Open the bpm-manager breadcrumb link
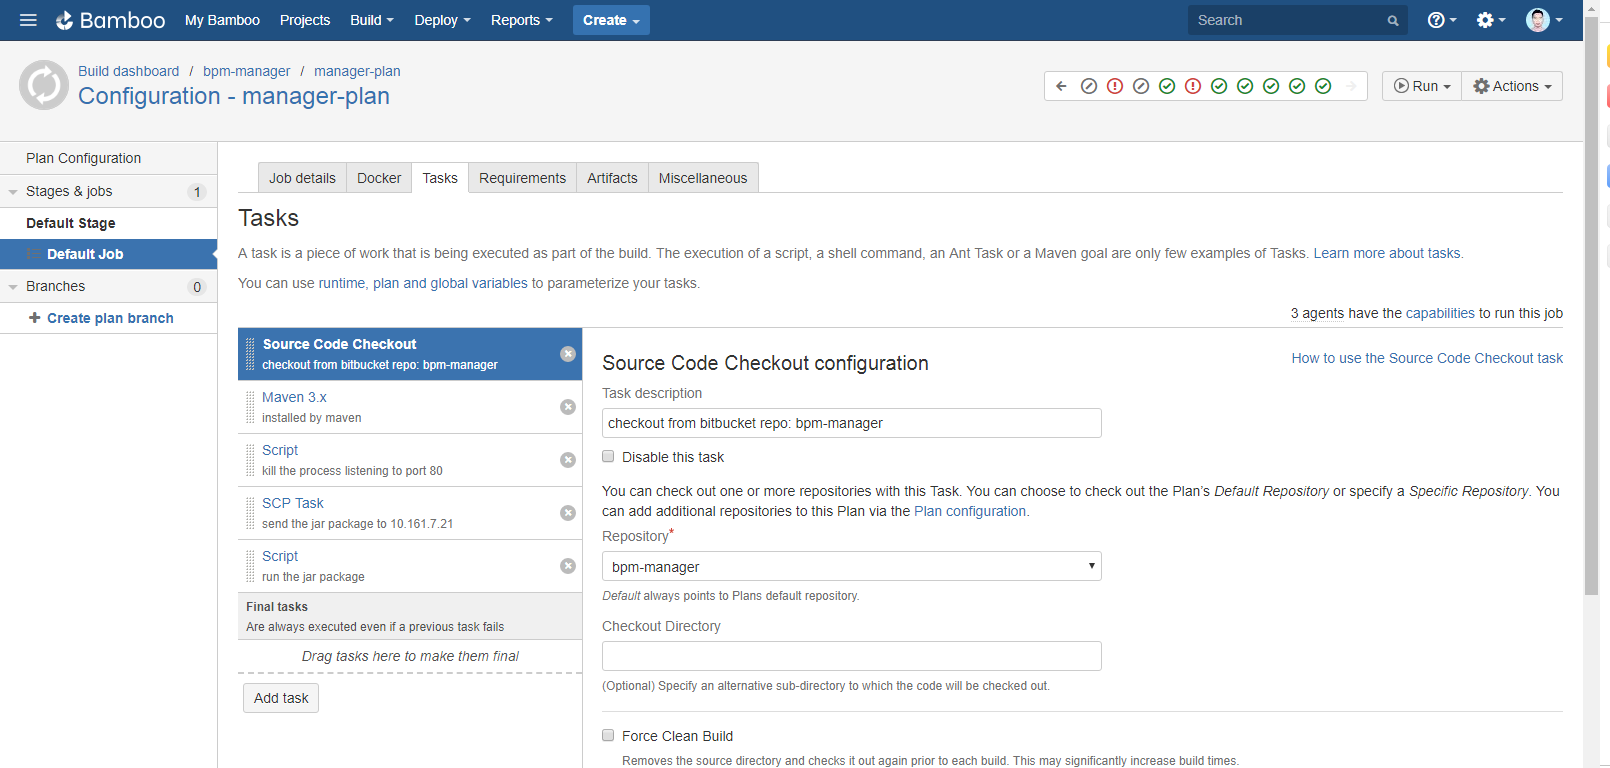The height and width of the screenshot is (768, 1610). pos(247,71)
